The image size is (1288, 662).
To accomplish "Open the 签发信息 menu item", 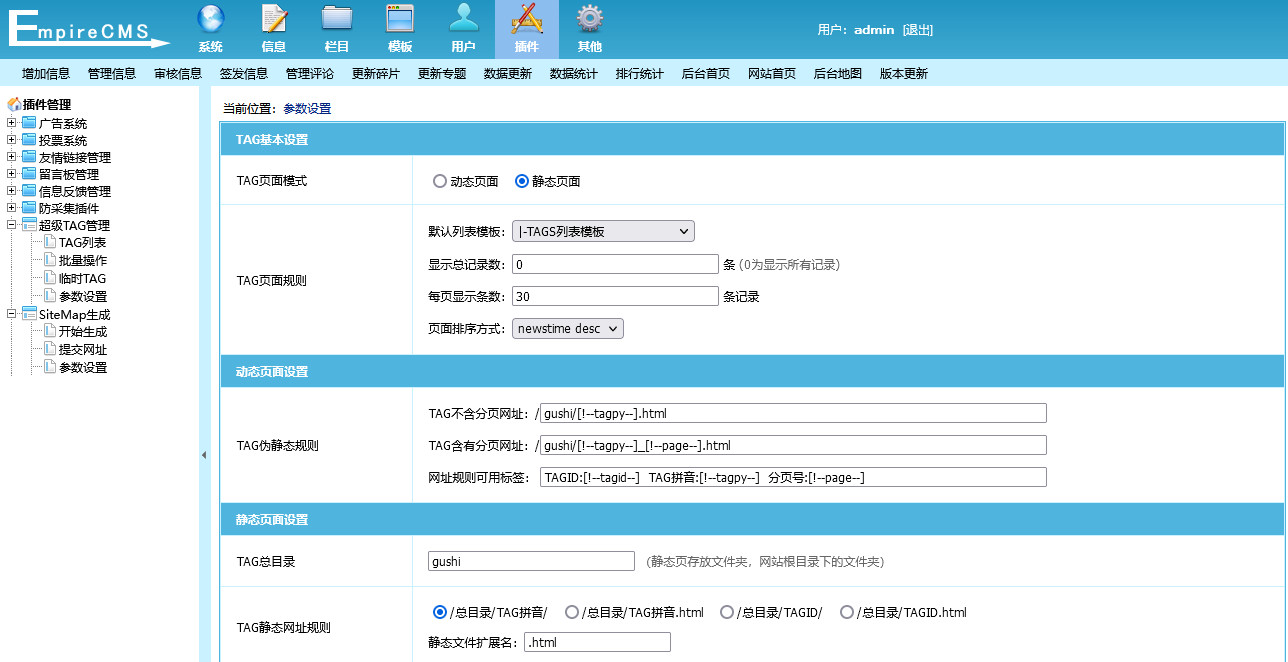I will click(244, 73).
